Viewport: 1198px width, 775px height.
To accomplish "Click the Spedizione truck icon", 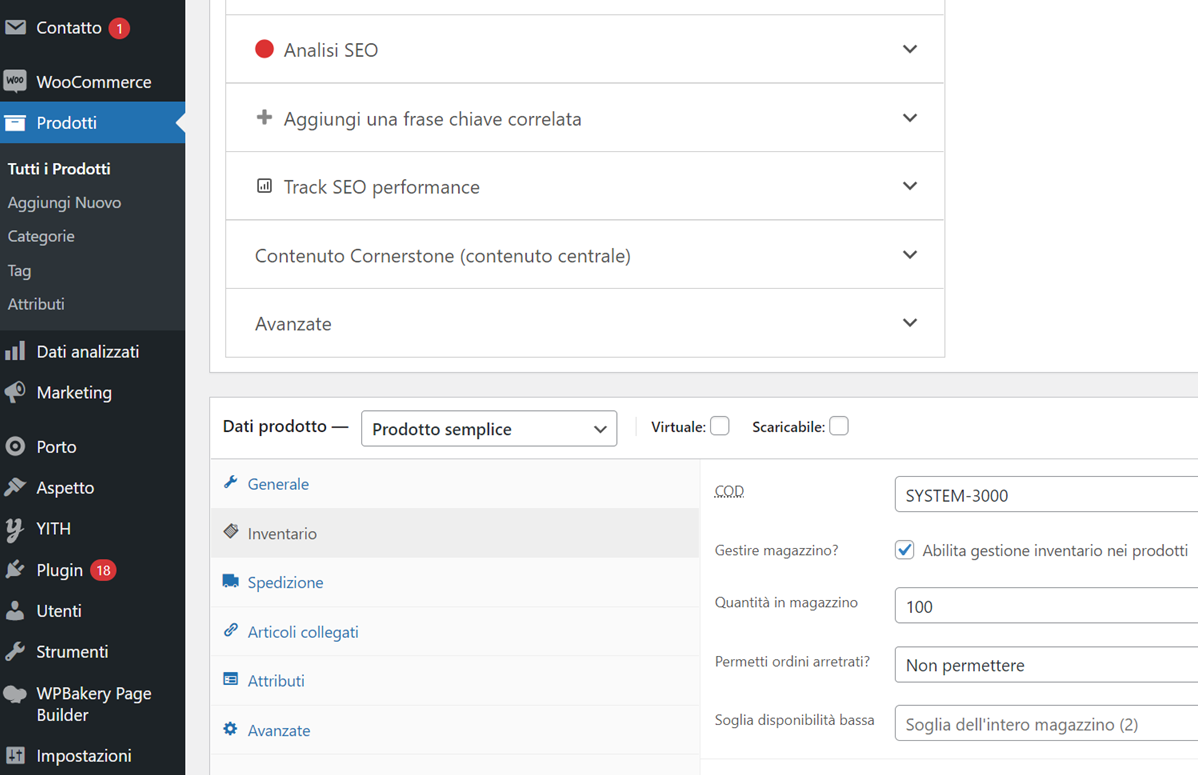I will (x=231, y=582).
